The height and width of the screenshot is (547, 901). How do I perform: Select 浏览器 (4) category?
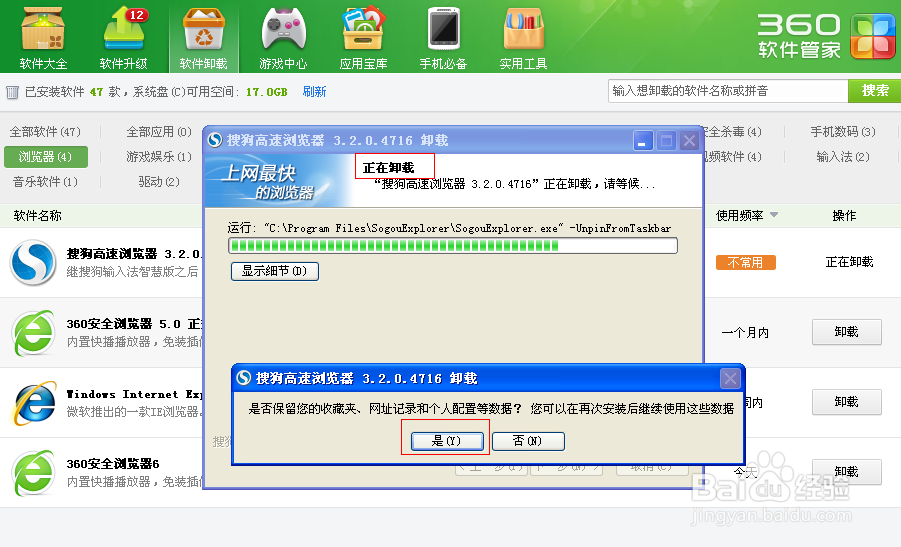tap(45, 157)
